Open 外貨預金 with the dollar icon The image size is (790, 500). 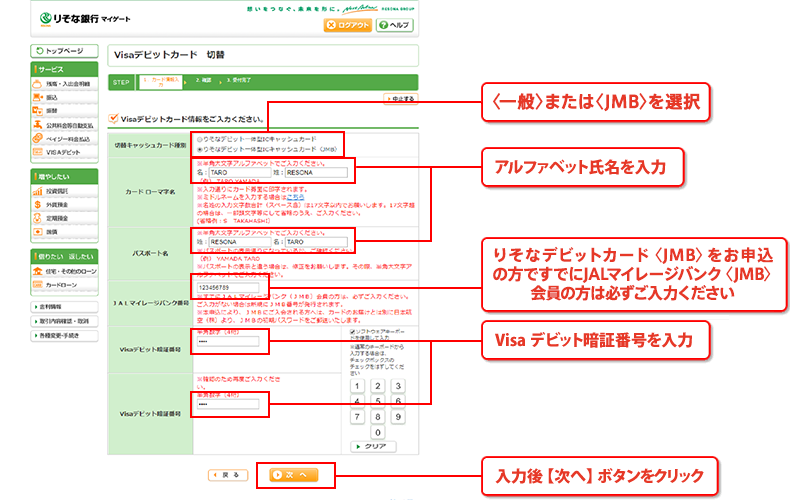click(64, 205)
